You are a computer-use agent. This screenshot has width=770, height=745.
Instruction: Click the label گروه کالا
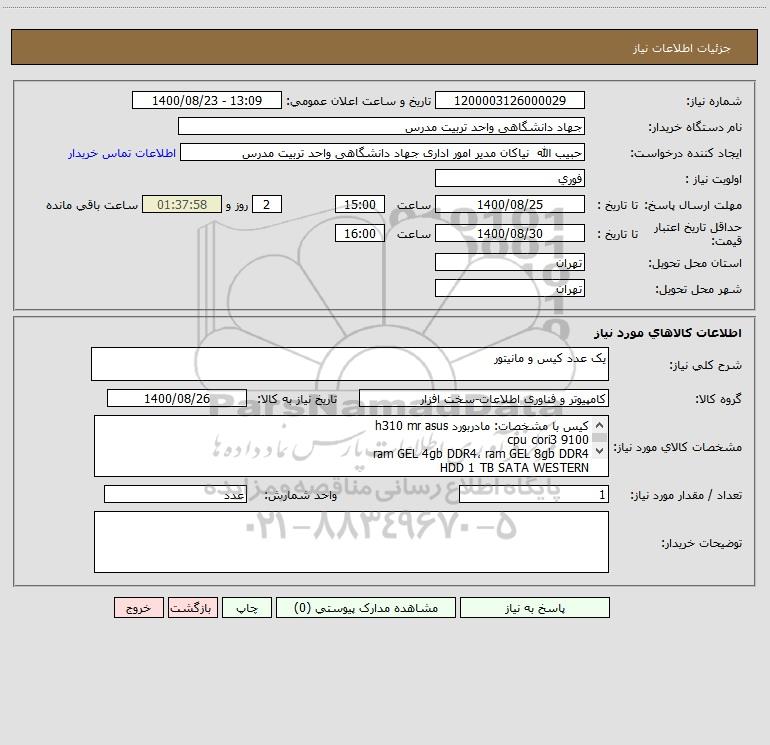pos(718,399)
